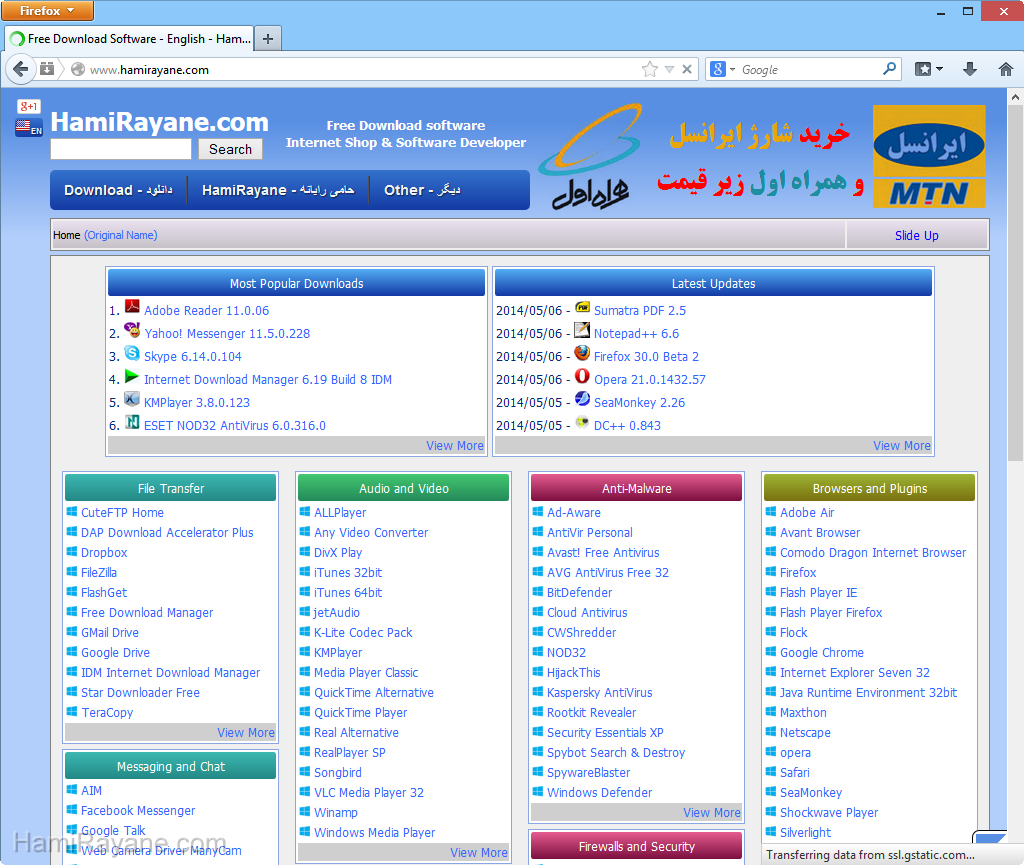The height and width of the screenshot is (865, 1024).
Task: Expand the bookmarks button dropdown arrow
Action: pyautogui.click(x=940, y=69)
